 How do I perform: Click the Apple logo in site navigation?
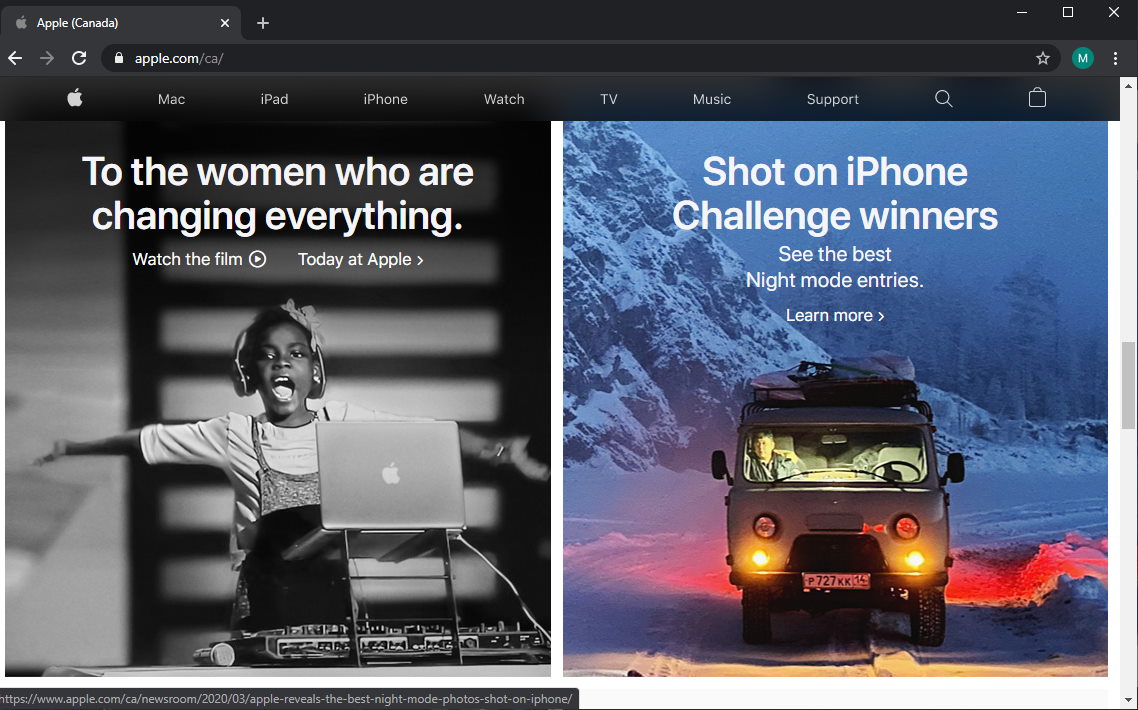click(x=75, y=98)
